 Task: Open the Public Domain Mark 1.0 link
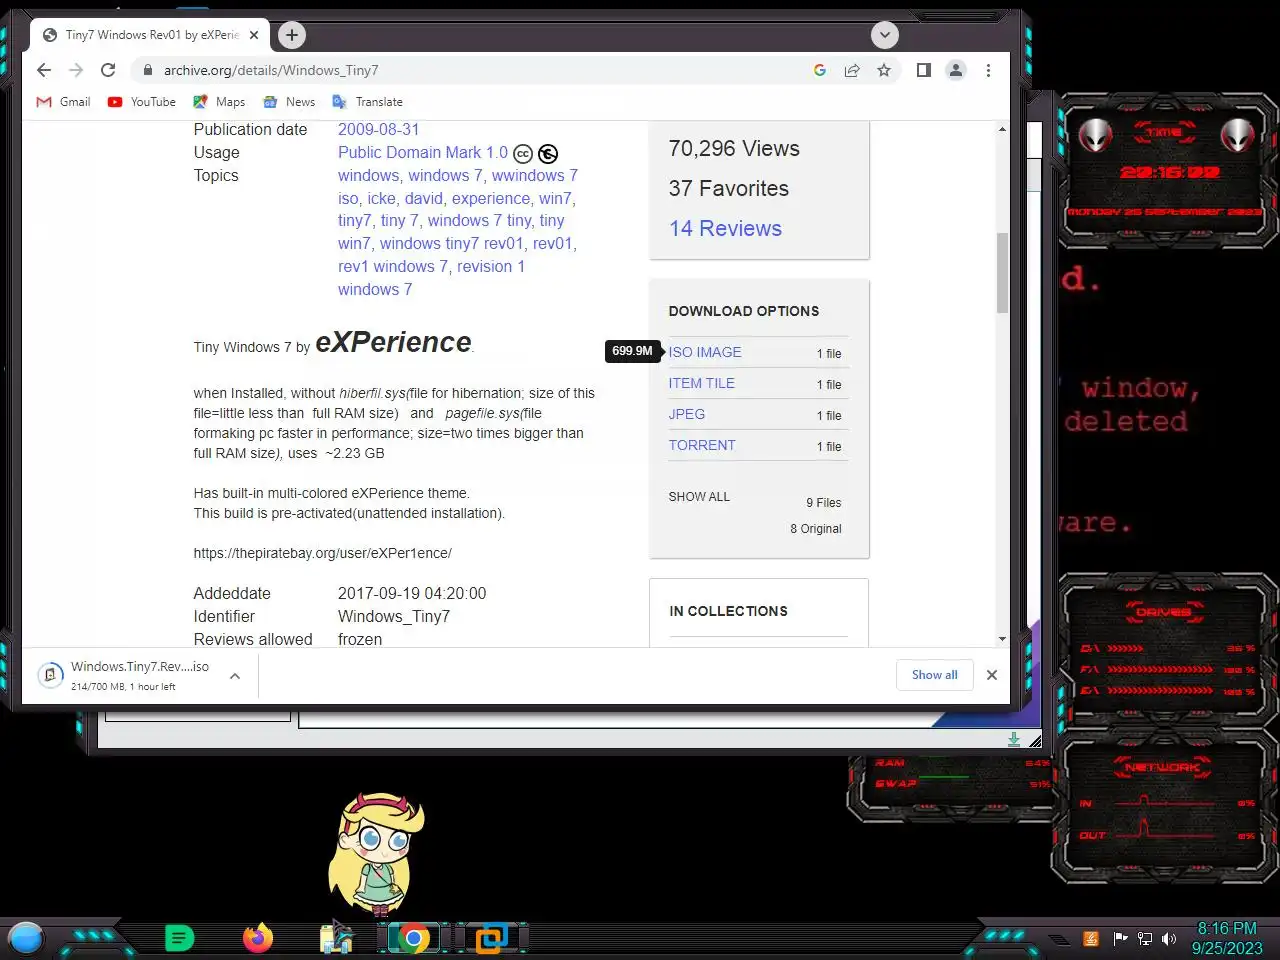423,152
